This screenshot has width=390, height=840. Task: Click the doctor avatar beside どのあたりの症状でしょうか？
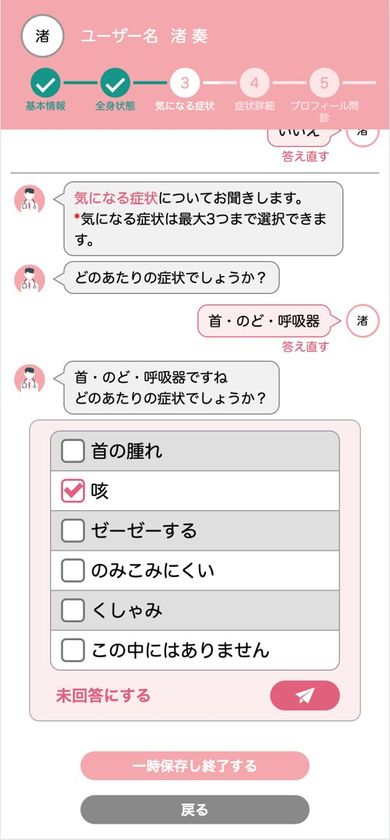(x=29, y=278)
